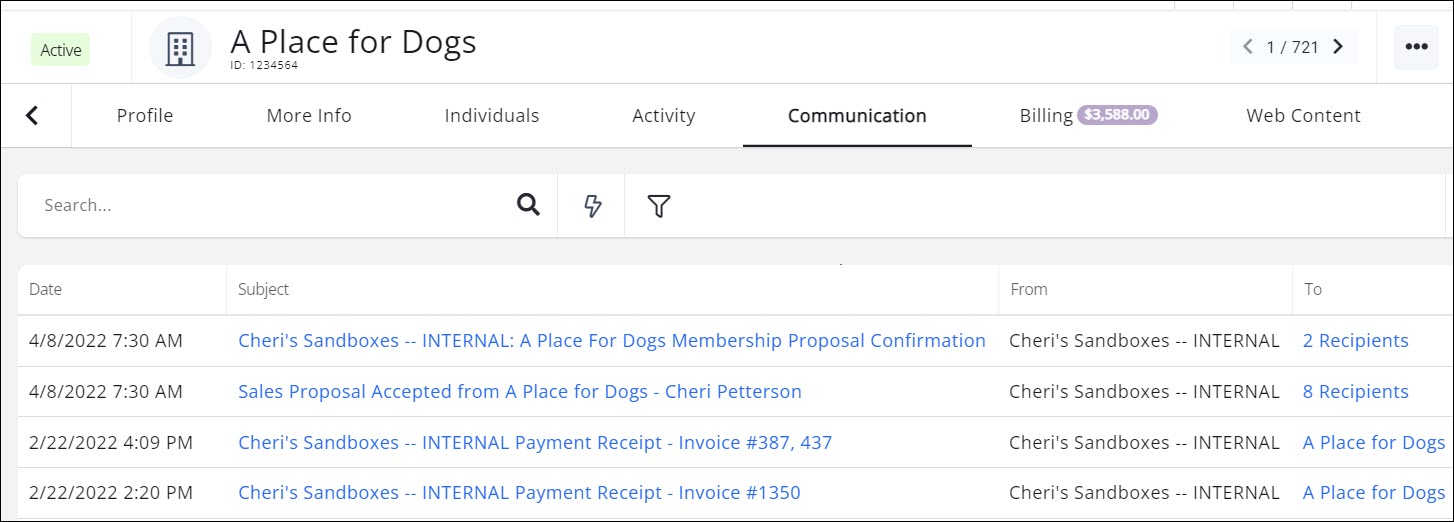Click the organization building icon
Viewport: 1454px width, 522px height.
[x=180, y=47]
